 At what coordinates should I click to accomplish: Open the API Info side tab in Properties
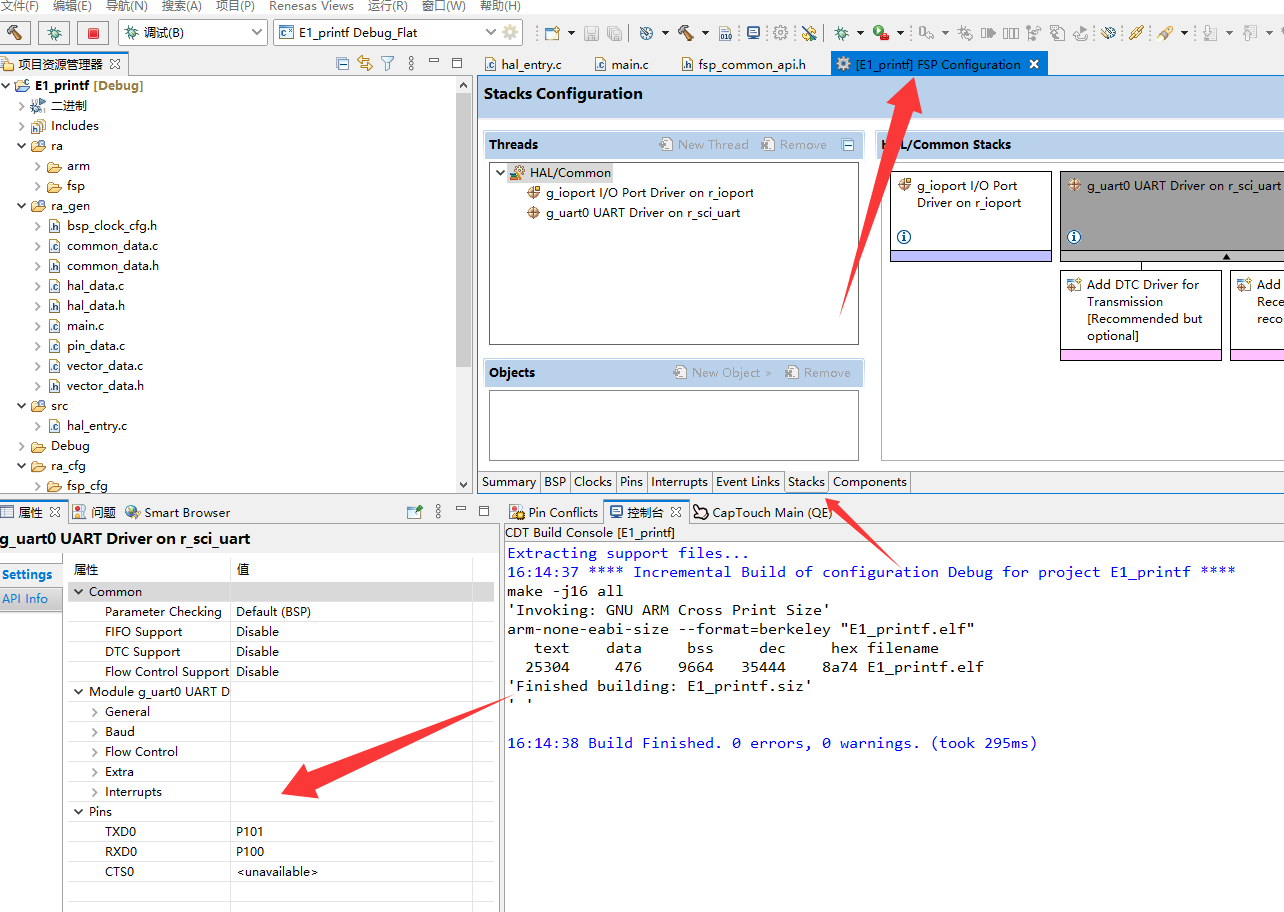[25, 599]
